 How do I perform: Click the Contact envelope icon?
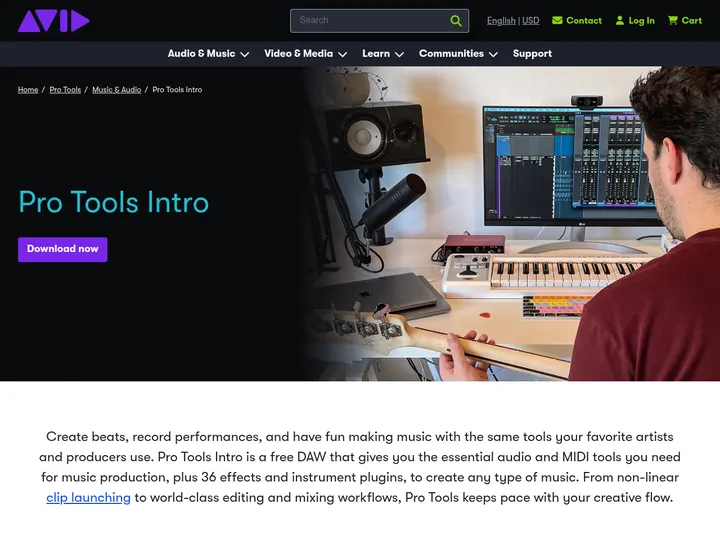tap(557, 20)
